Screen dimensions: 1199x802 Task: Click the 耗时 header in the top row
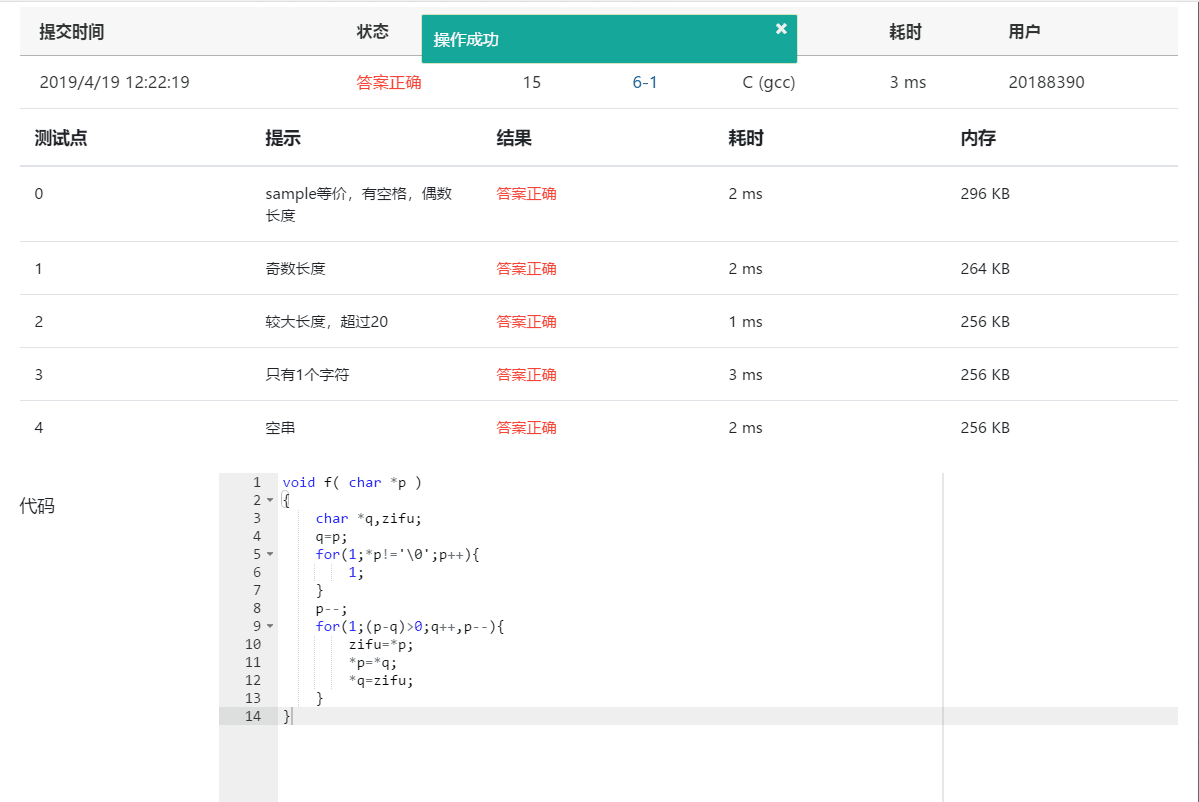coord(905,32)
